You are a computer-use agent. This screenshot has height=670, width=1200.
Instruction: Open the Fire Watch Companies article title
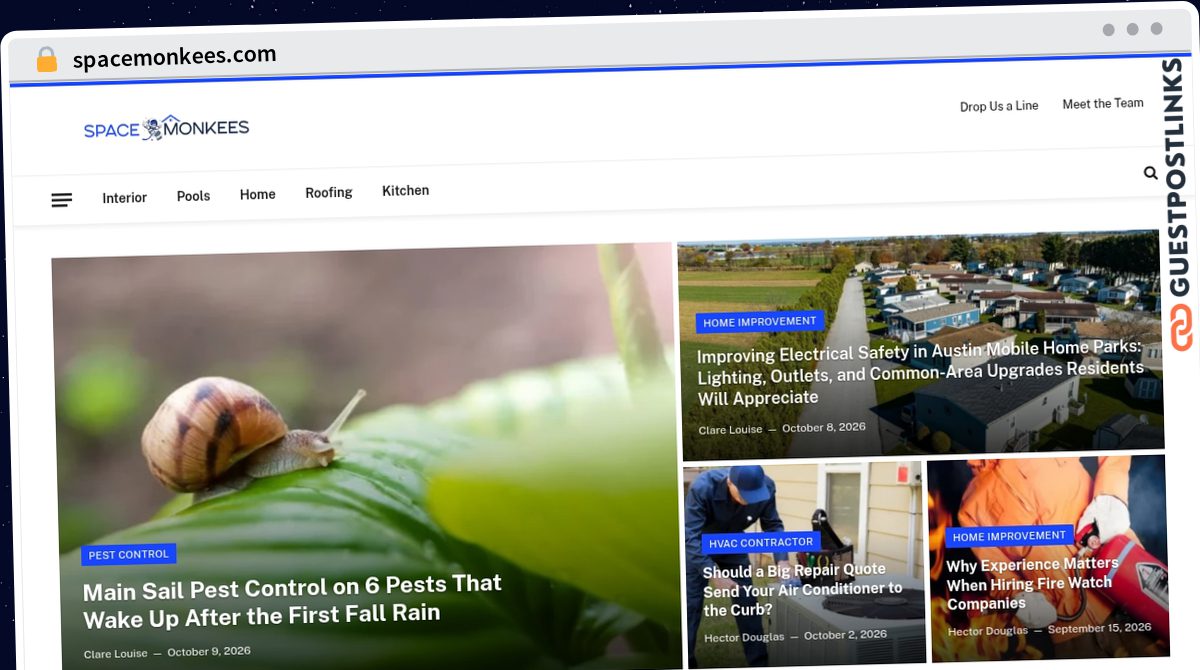pos(1032,583)
